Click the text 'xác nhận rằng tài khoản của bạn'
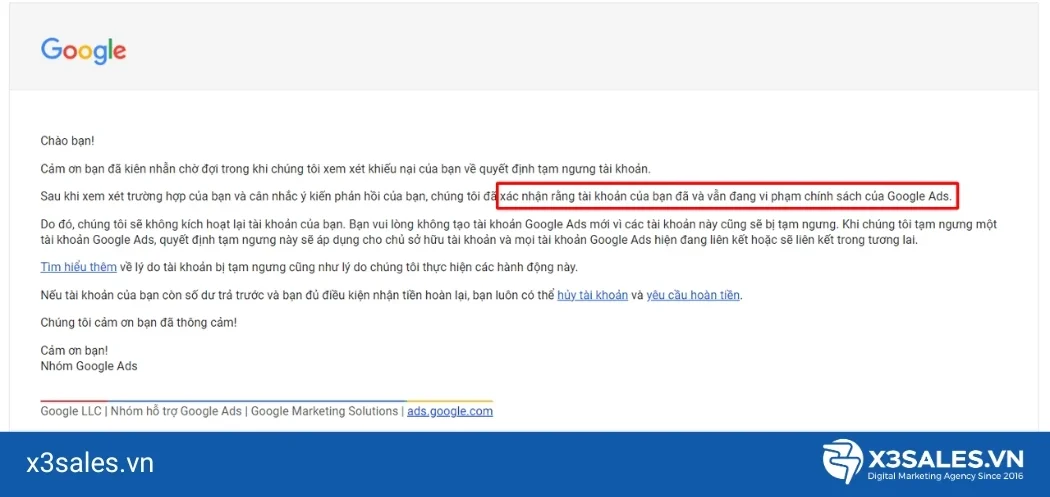Screen dimensions: 1050x497 tap(584, 196)
